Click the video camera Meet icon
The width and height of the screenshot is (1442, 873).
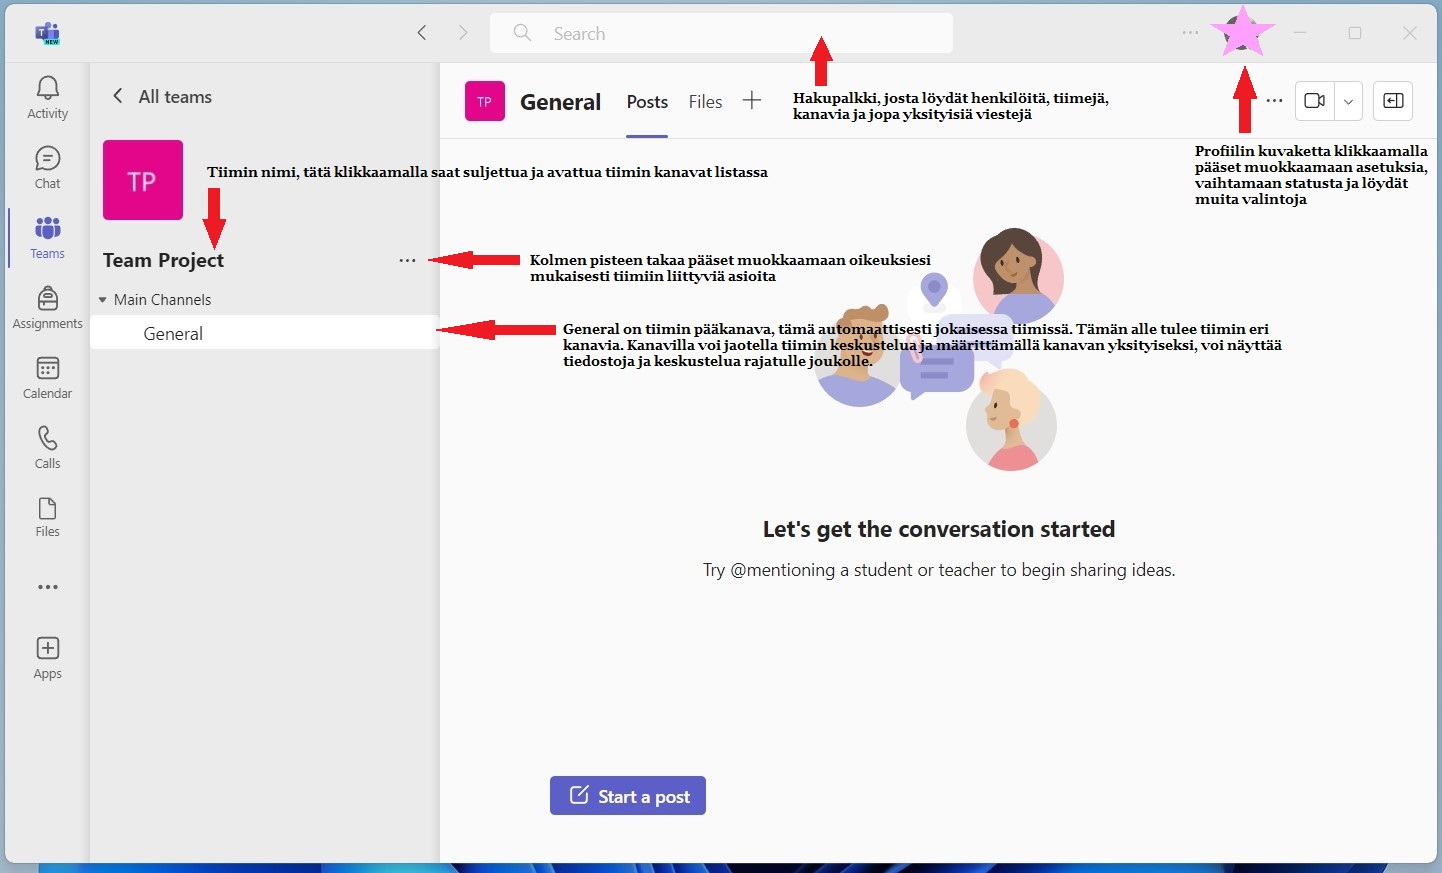point(1315,101)
